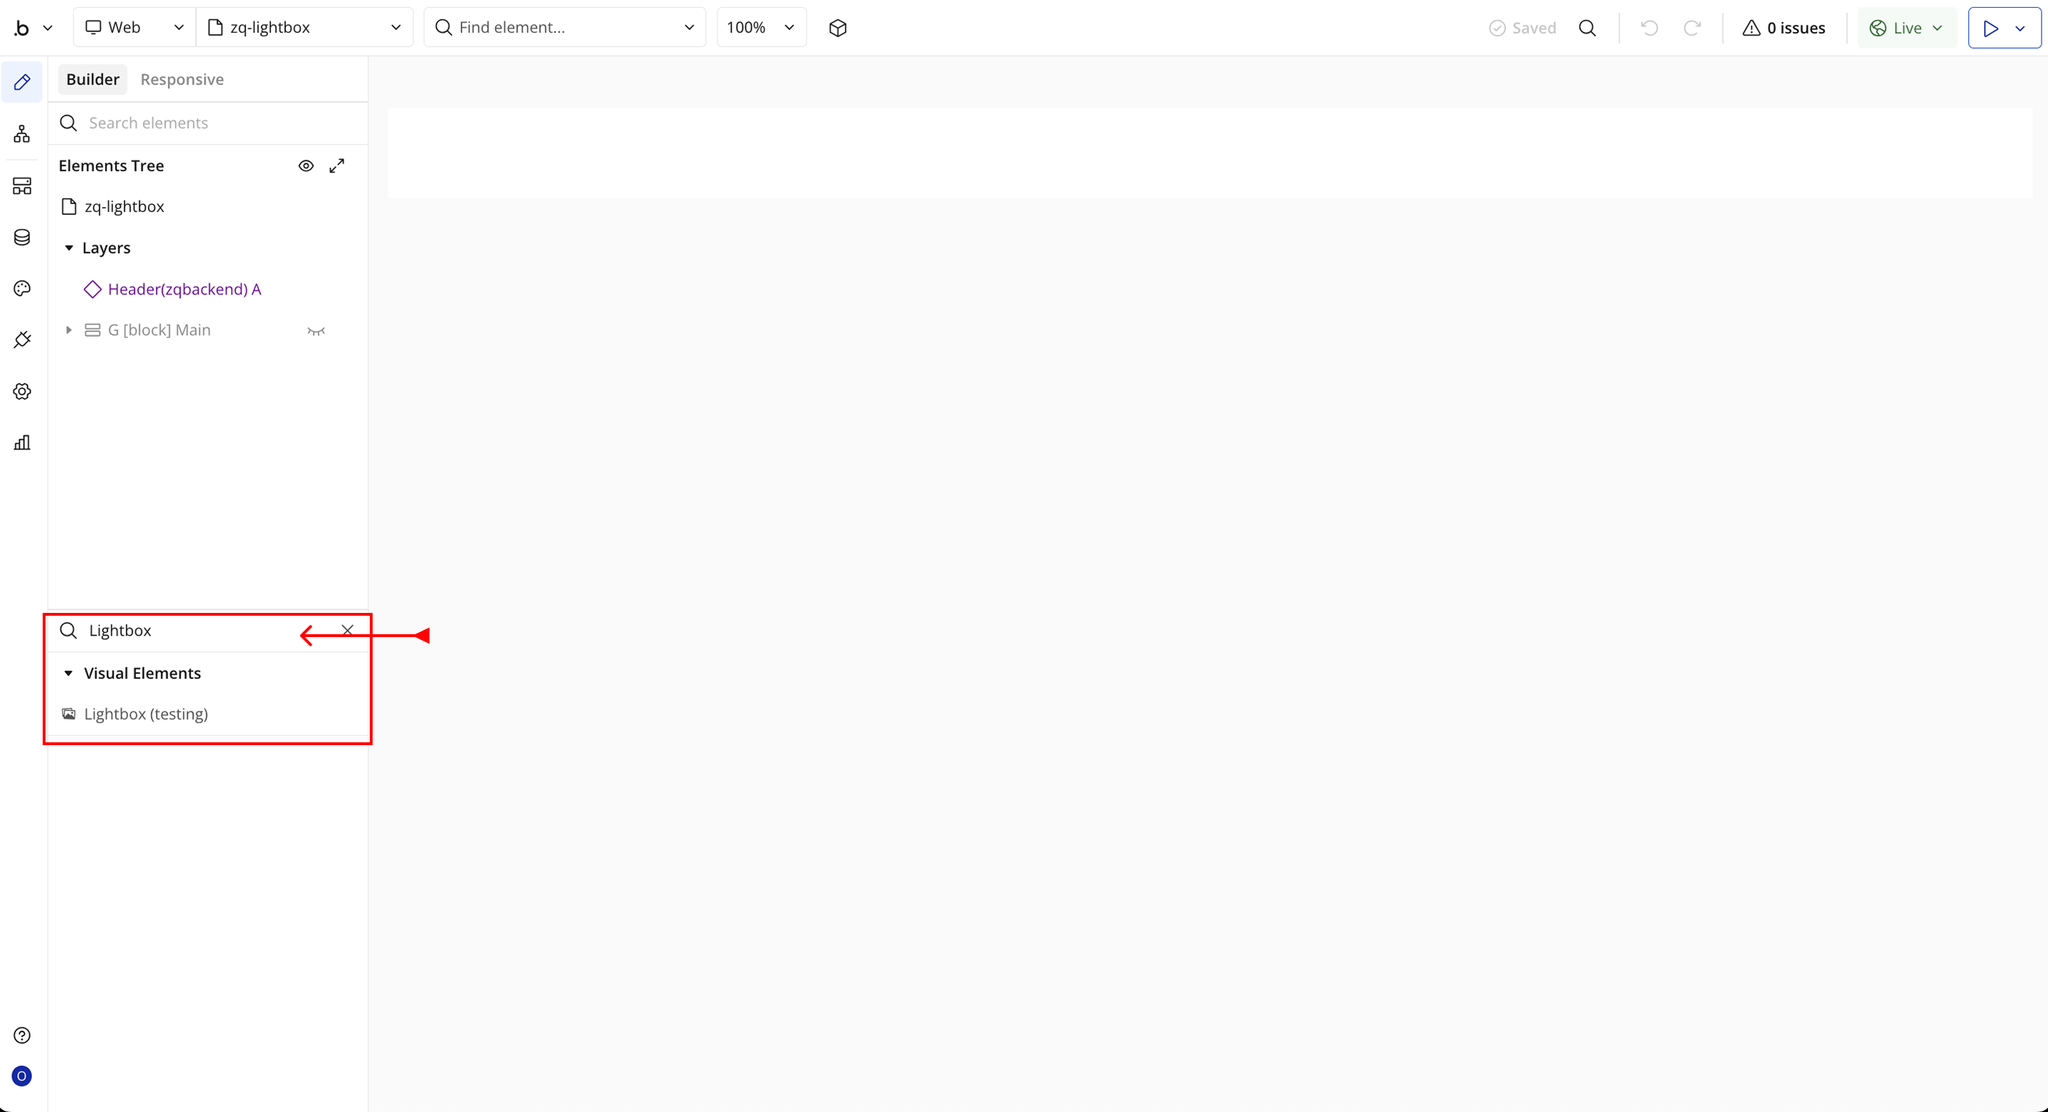This screenshot has width=2048, height=1112.
Task: Open the Workflow tab icon in sidebar
Action: pyautogui.click(x=22, y=134)
